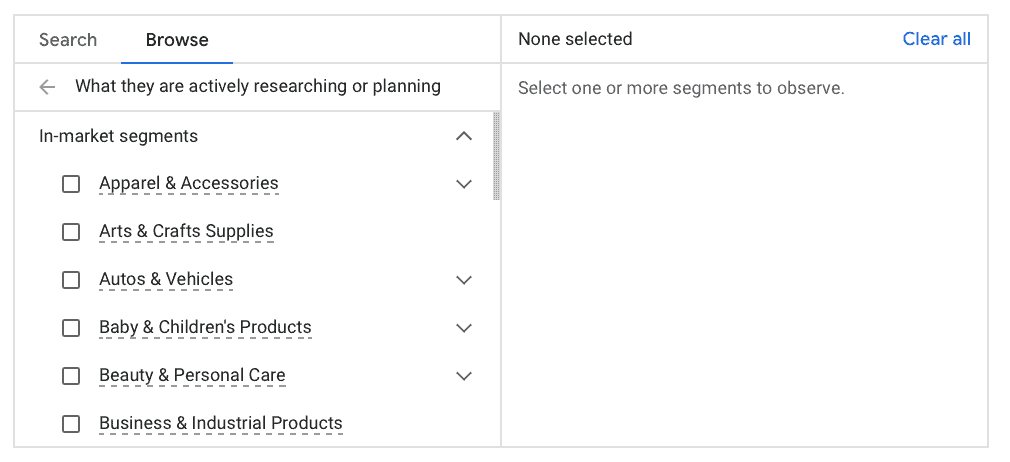Expand Apparel & Accessories subcategories
This screenshot has width=1010, height=462.
tap(463, 184)
